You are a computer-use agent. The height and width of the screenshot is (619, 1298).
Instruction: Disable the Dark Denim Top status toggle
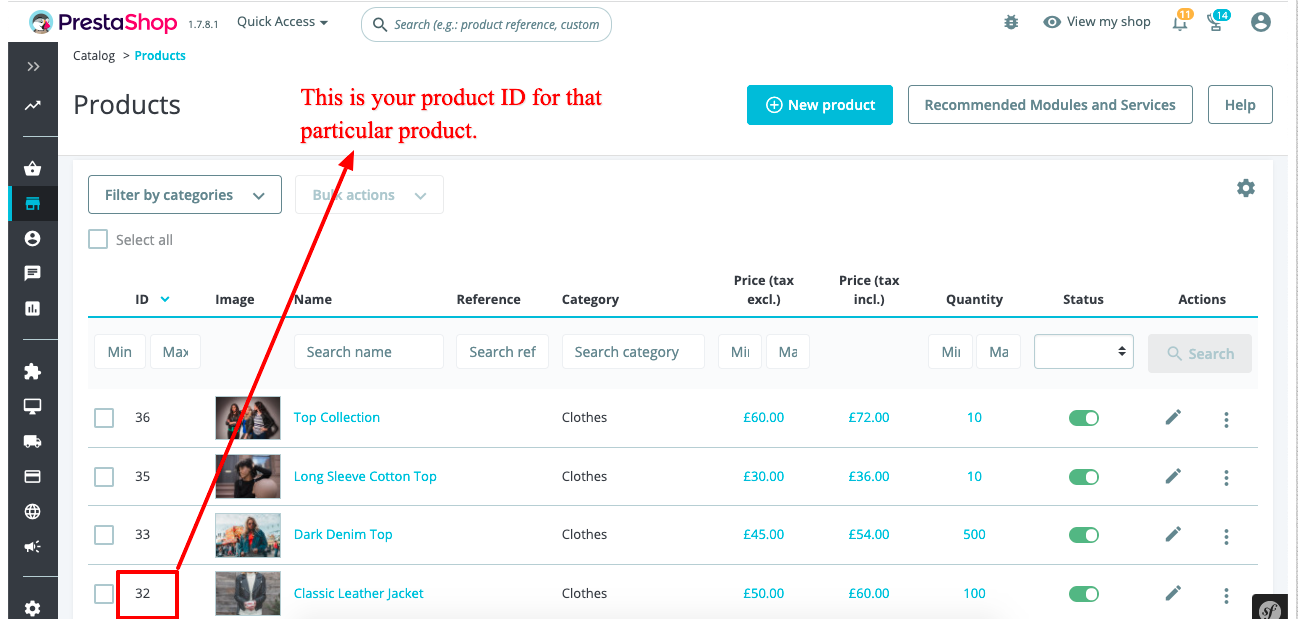pos(1083,535)
